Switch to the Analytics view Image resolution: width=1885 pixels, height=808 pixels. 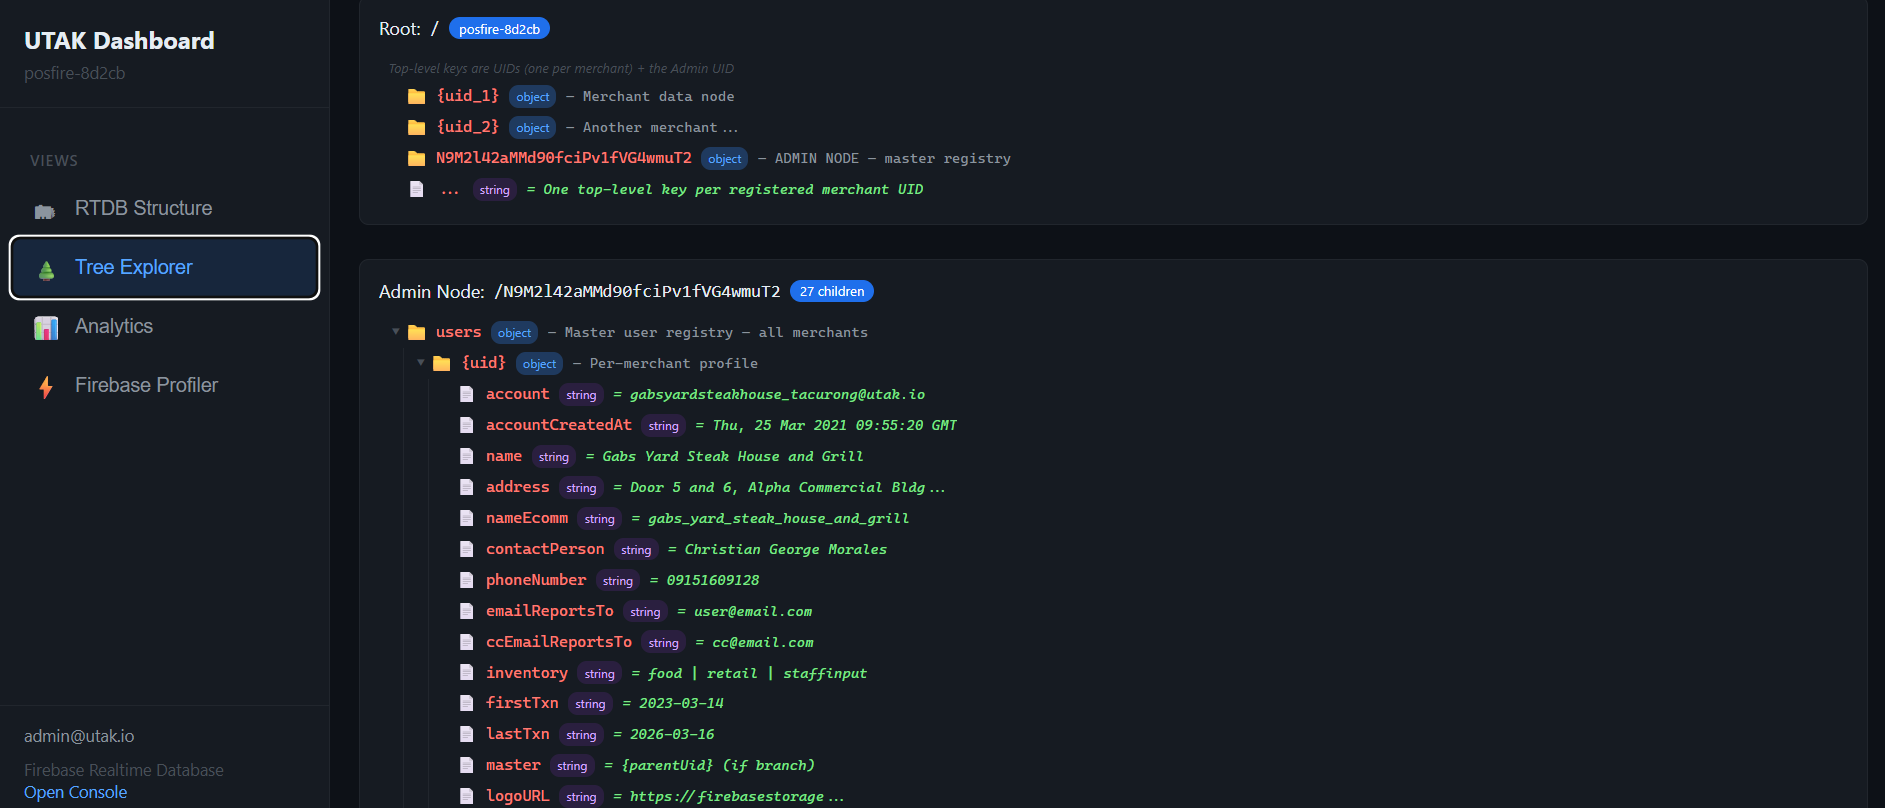coord(114,326)
